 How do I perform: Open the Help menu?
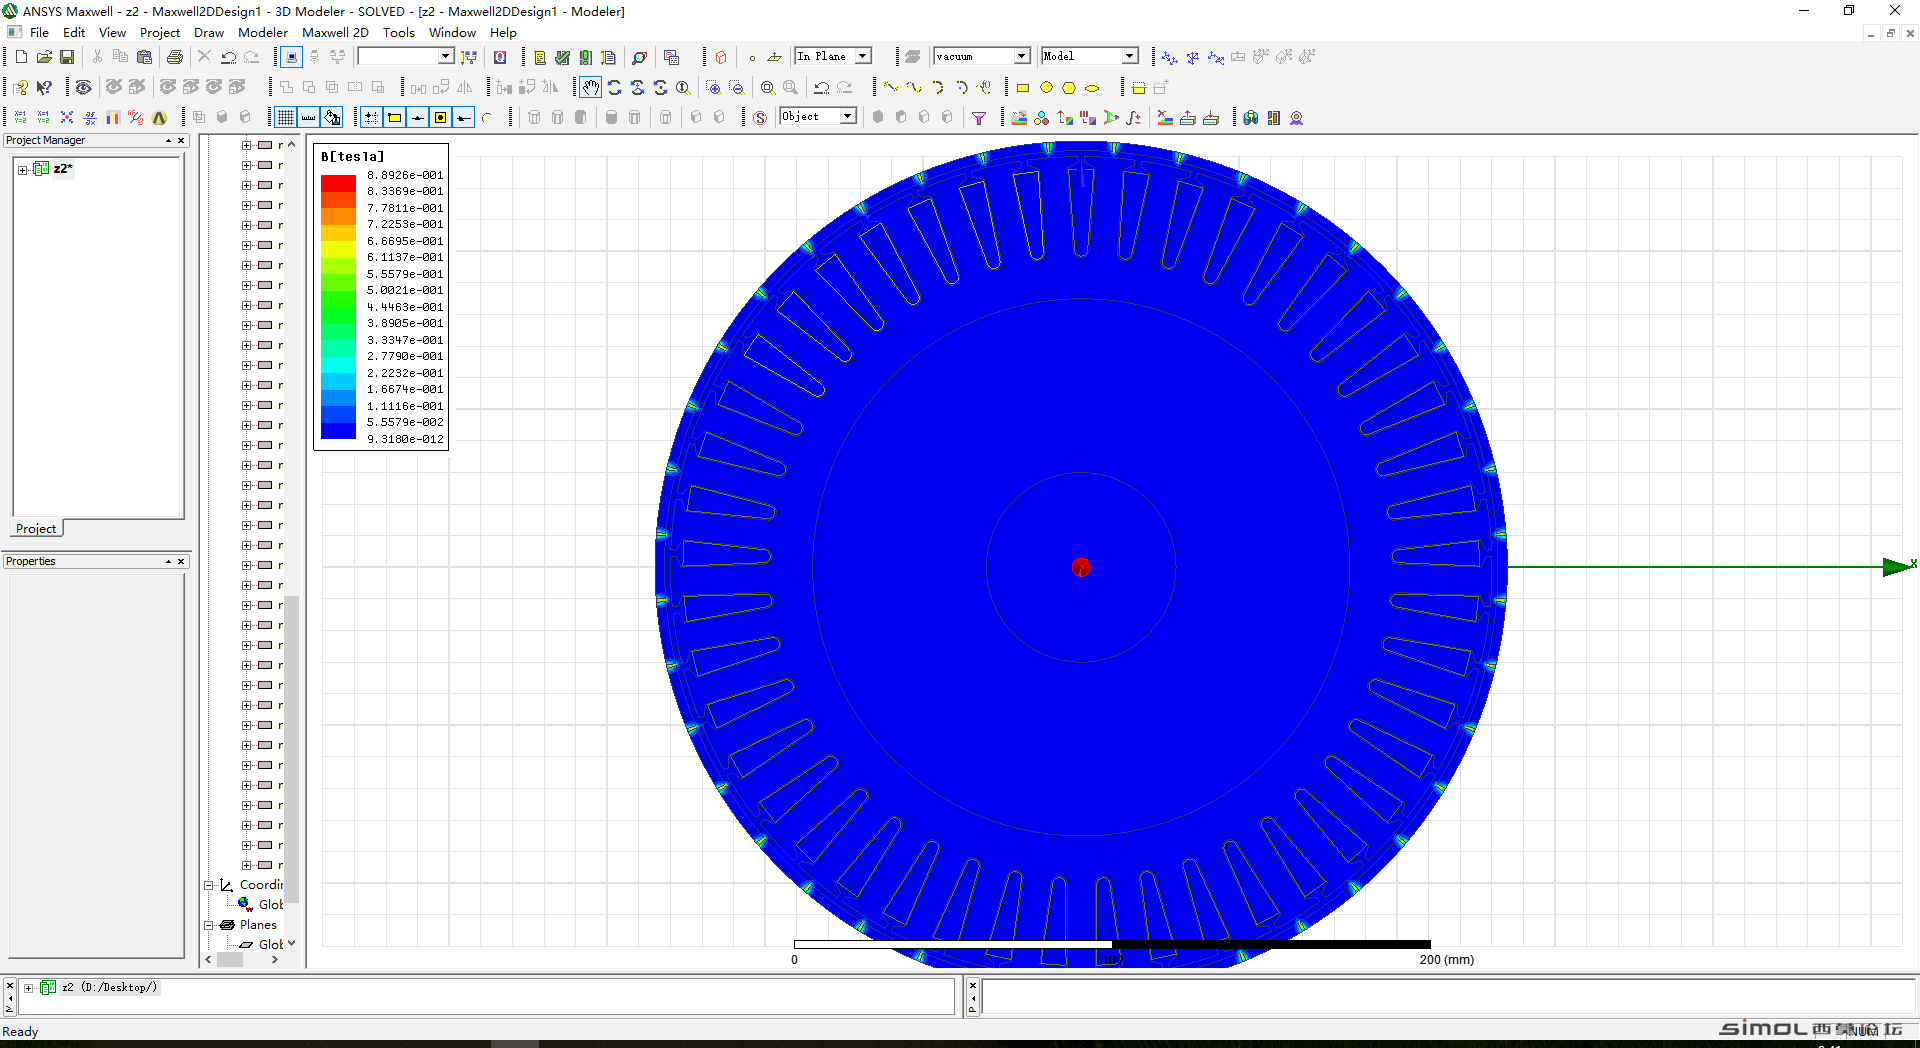(503, 32)
